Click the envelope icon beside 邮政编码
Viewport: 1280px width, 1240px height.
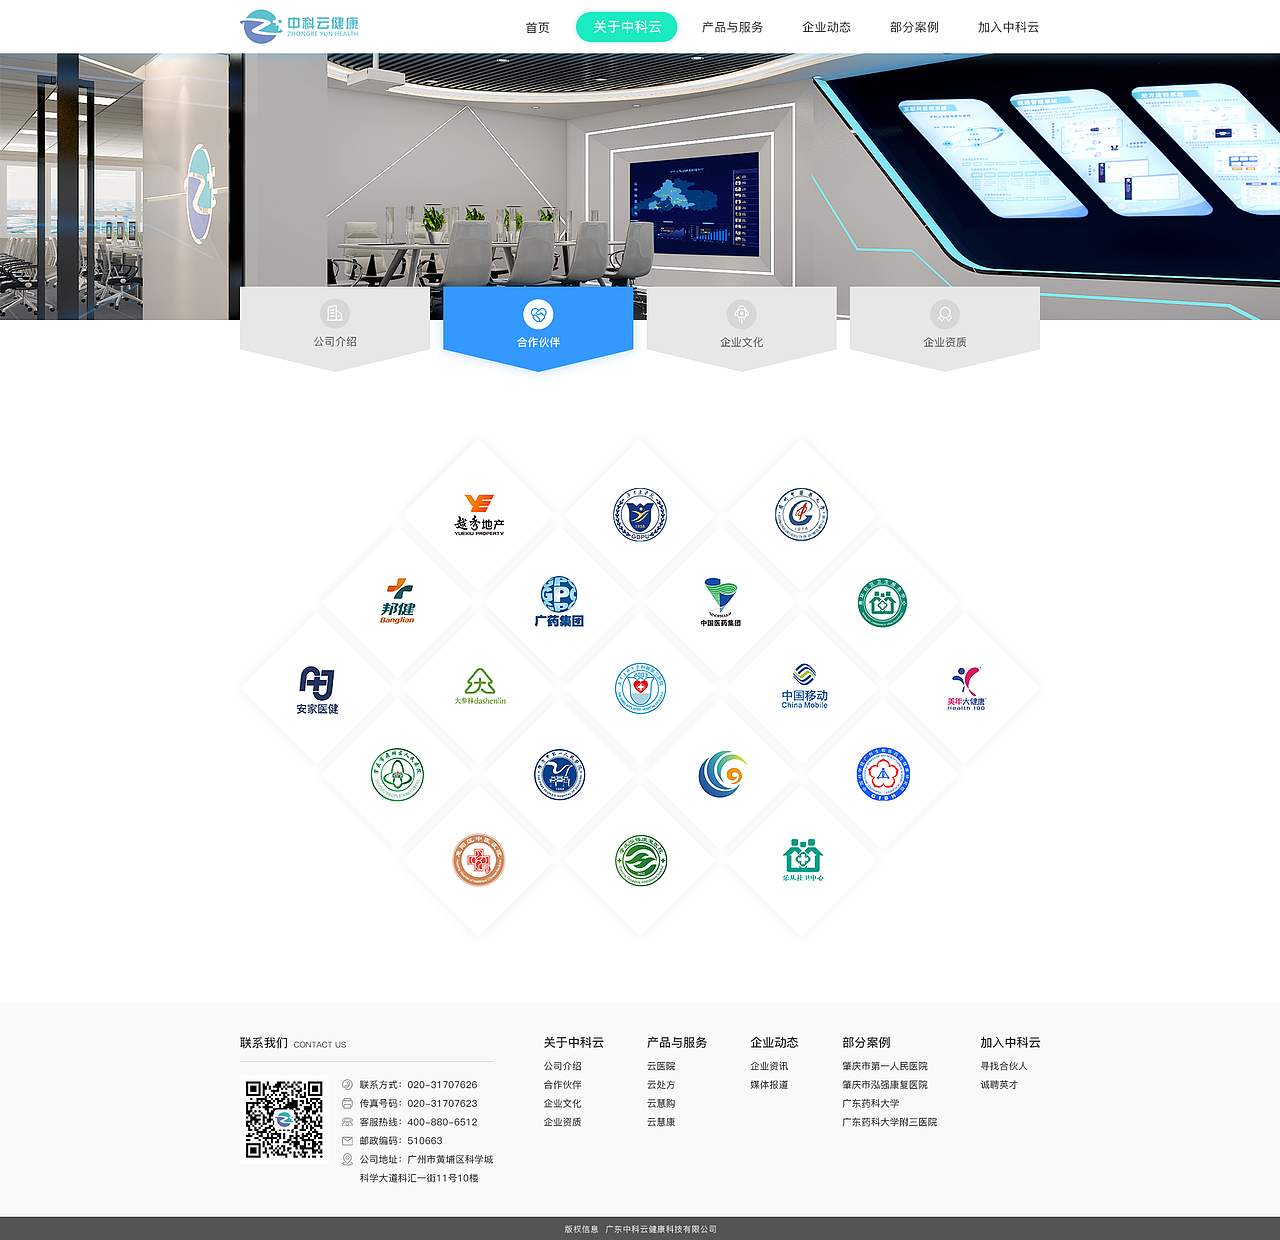point(347,1141)
